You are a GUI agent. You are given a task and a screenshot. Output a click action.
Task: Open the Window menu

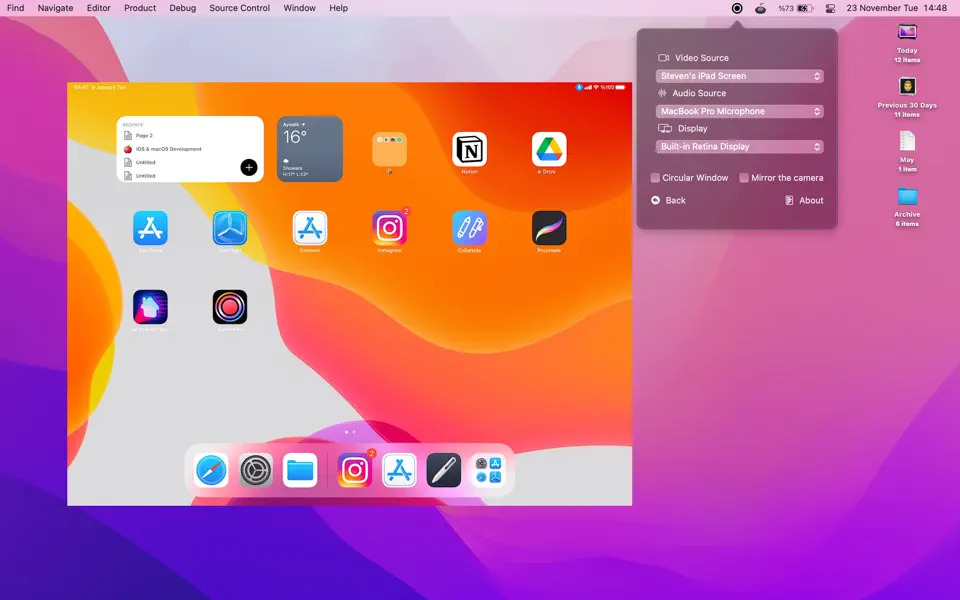[x=299, y=8]
